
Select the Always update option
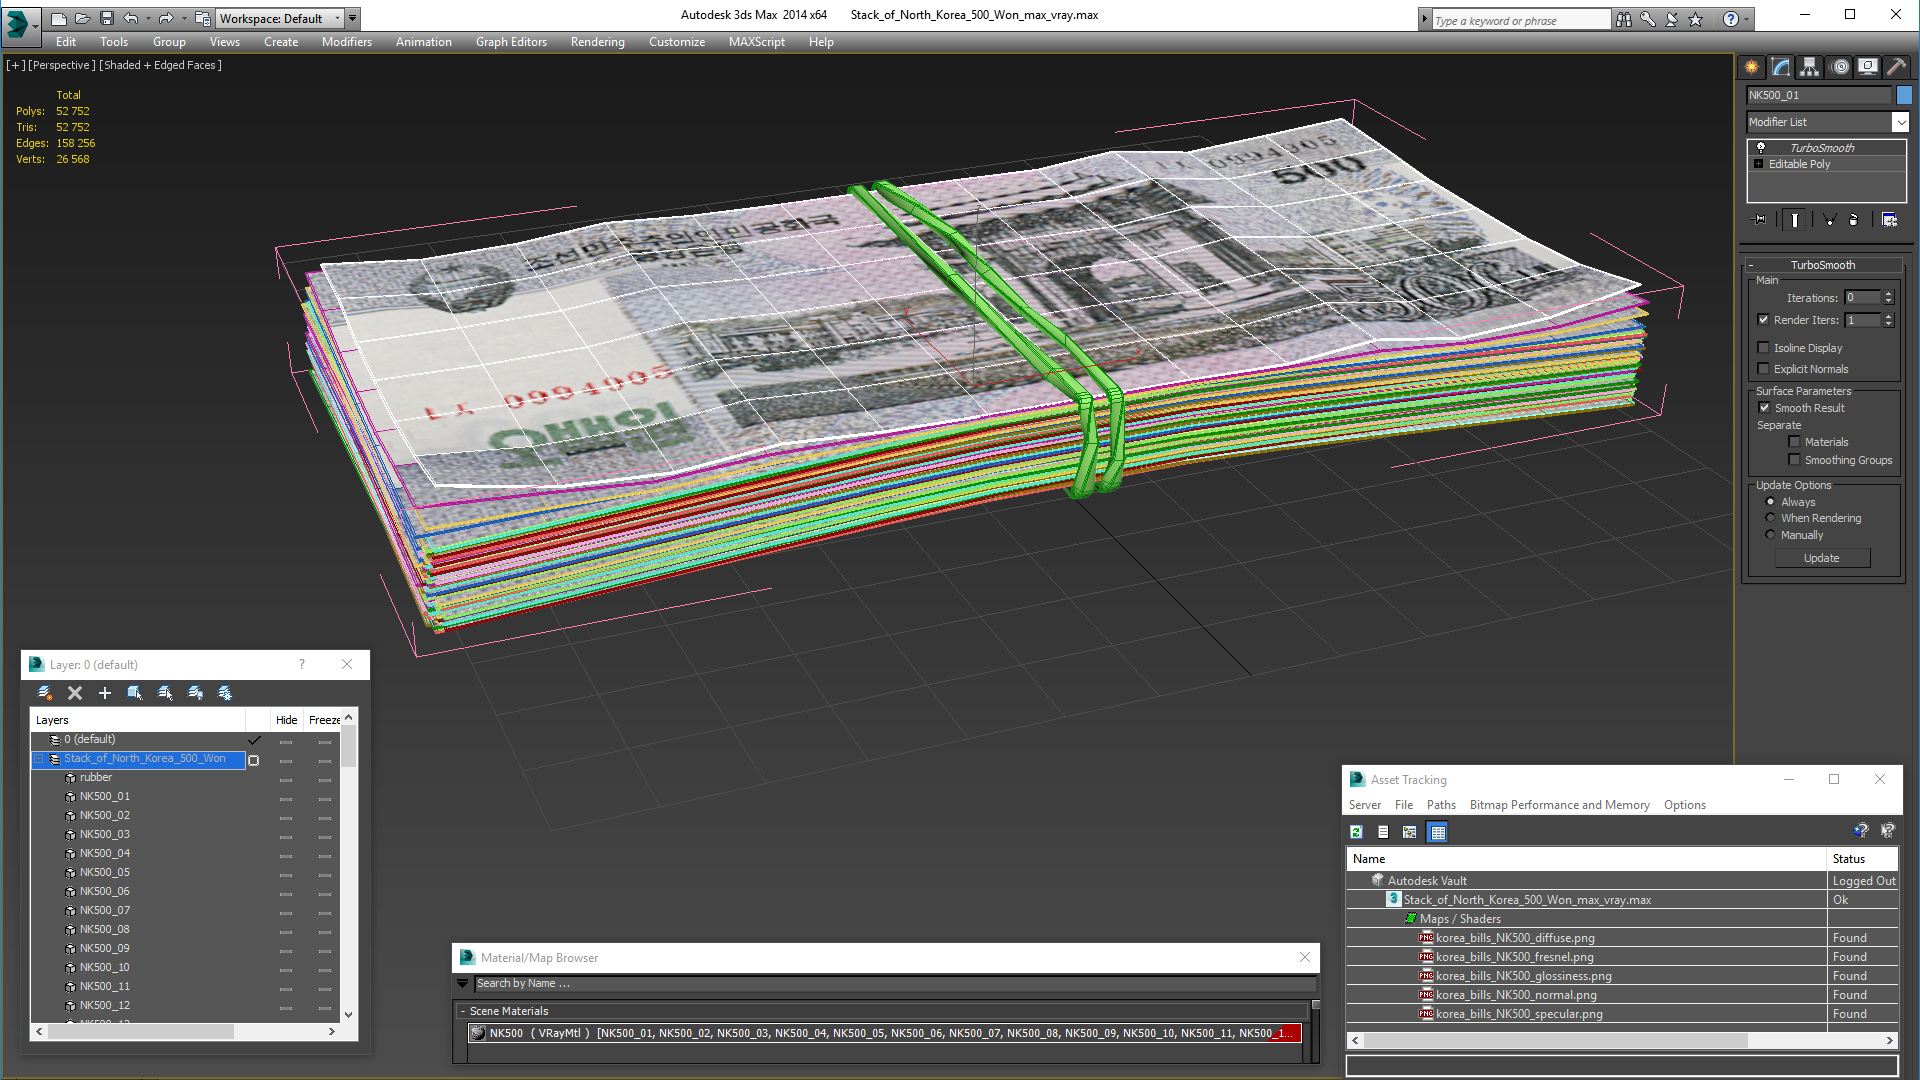point(1771,502)
